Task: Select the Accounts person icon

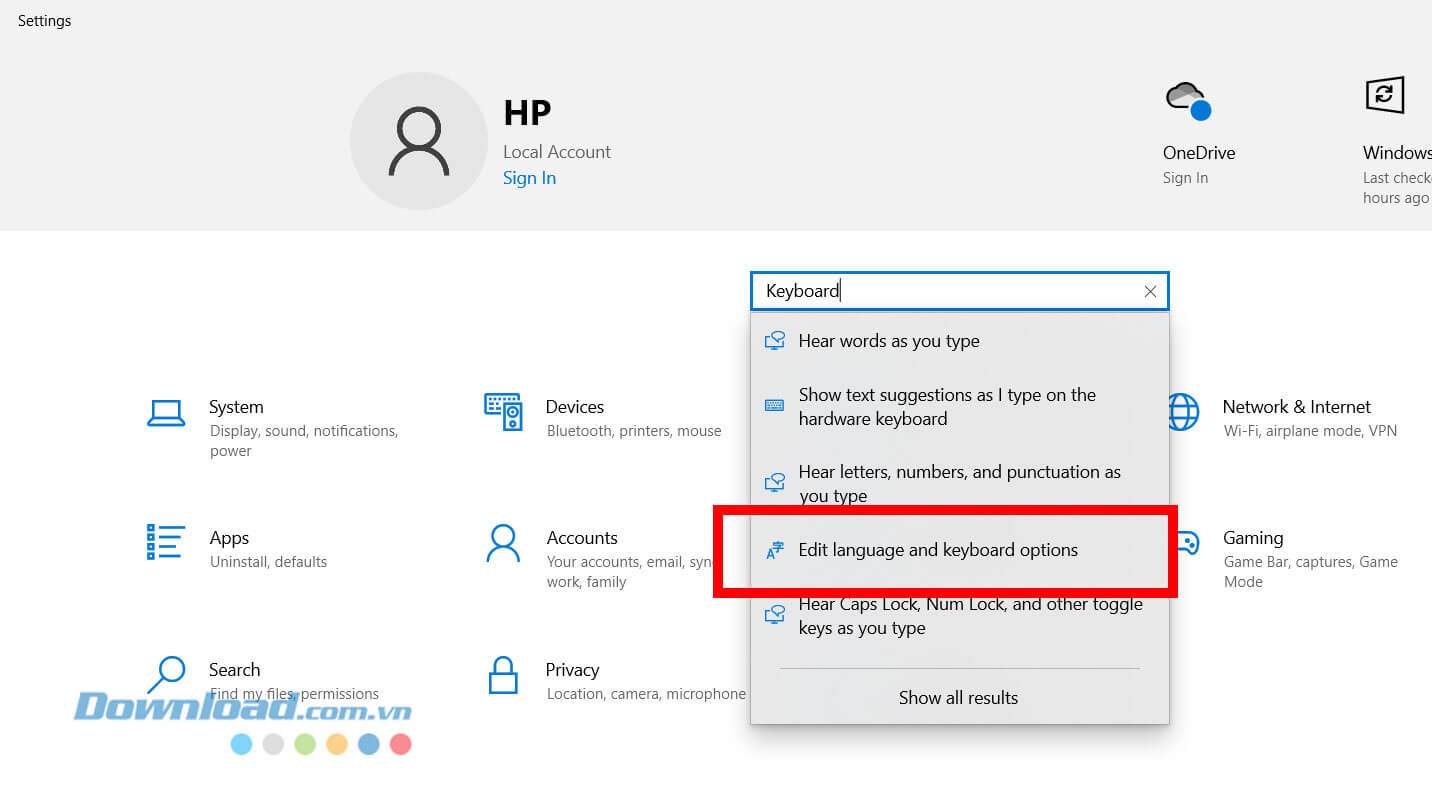Action: click(x=503, y=543)
